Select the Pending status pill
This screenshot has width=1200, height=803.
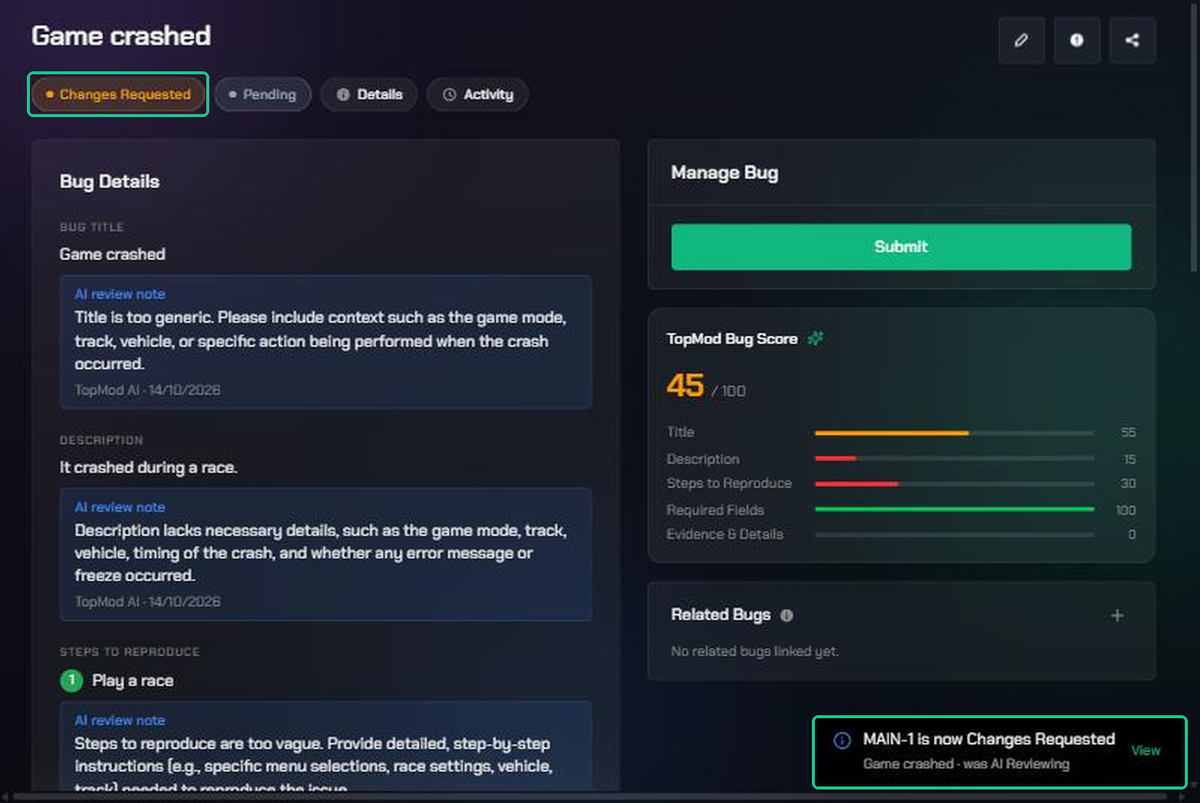[263, 94]
